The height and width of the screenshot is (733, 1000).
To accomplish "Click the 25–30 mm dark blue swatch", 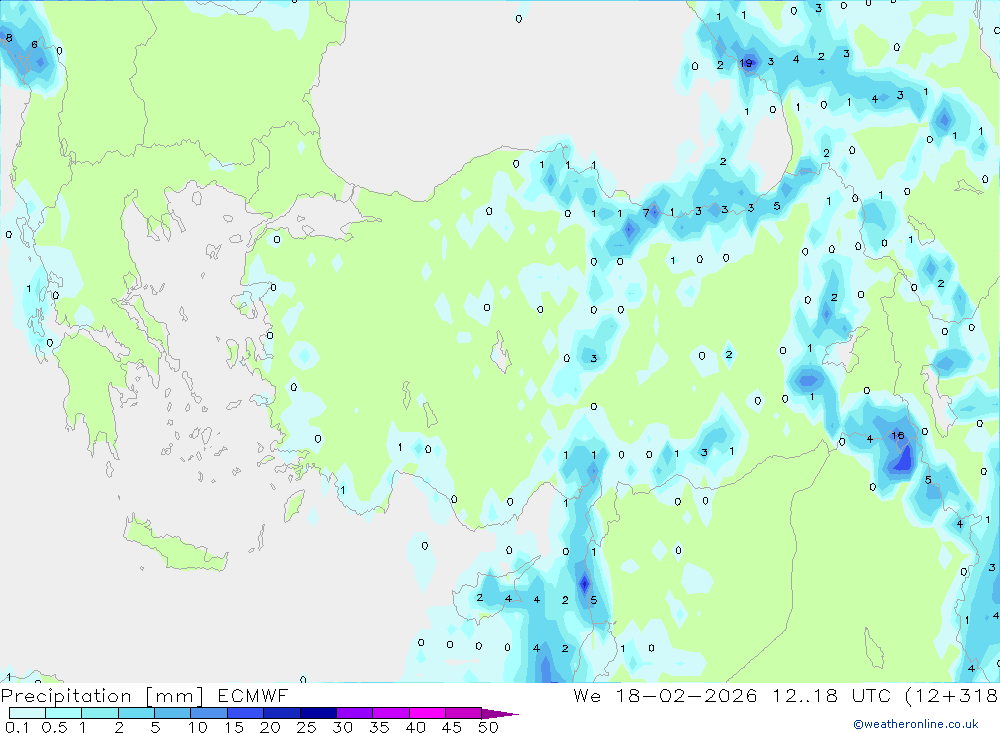I will pyautogui.click(x=318, y=713).
